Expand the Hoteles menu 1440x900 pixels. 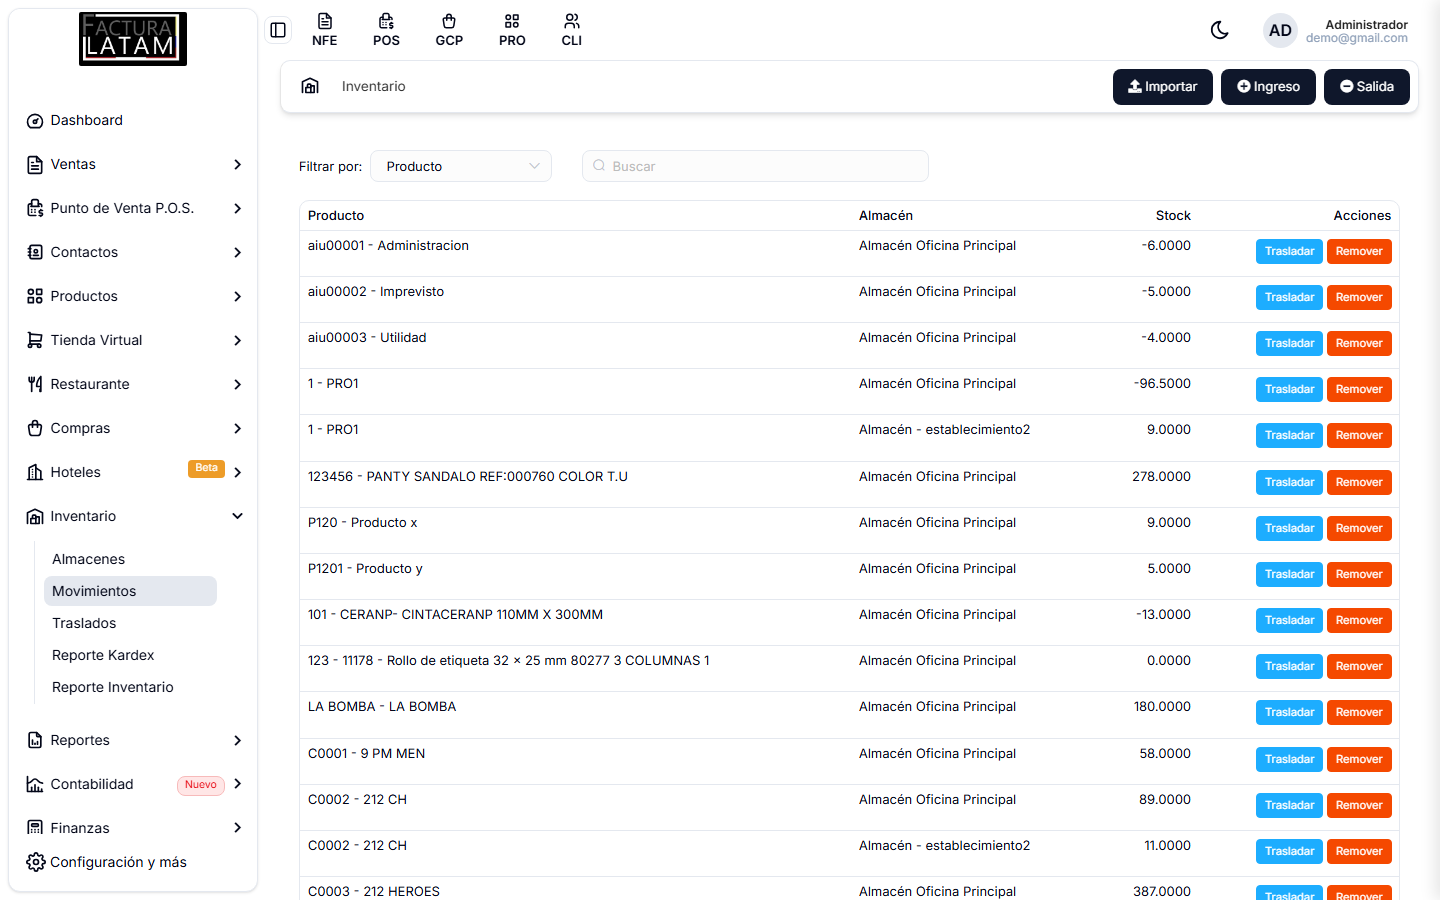point(134,472)
